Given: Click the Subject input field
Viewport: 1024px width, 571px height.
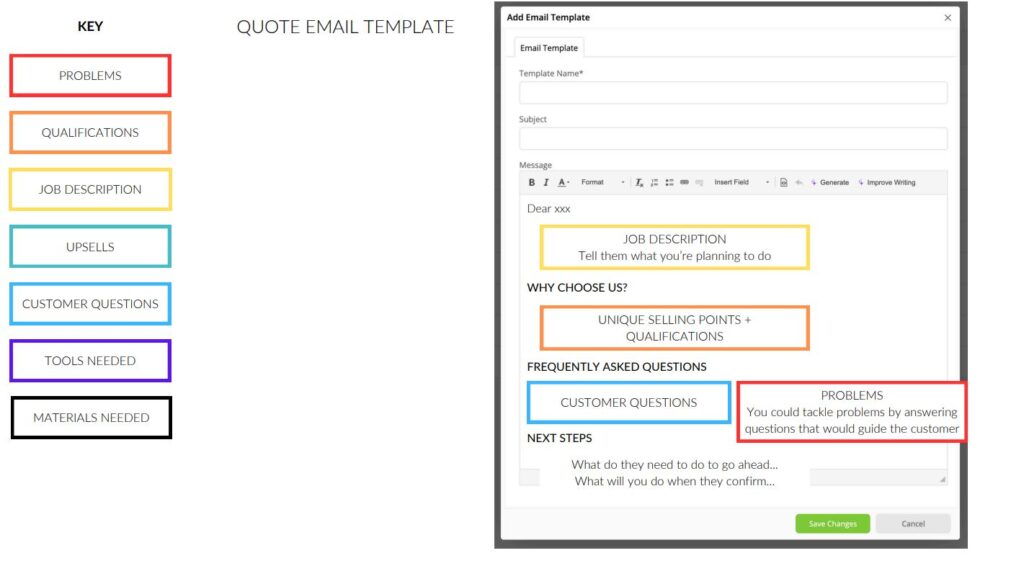Looking at the screenshot, I should (x=733, y=139).
